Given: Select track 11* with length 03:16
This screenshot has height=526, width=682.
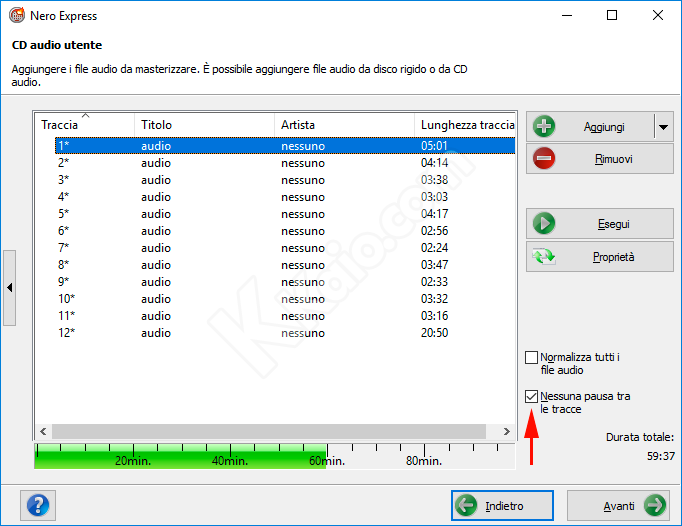Looking at the screenshot, I should (285, 315).
